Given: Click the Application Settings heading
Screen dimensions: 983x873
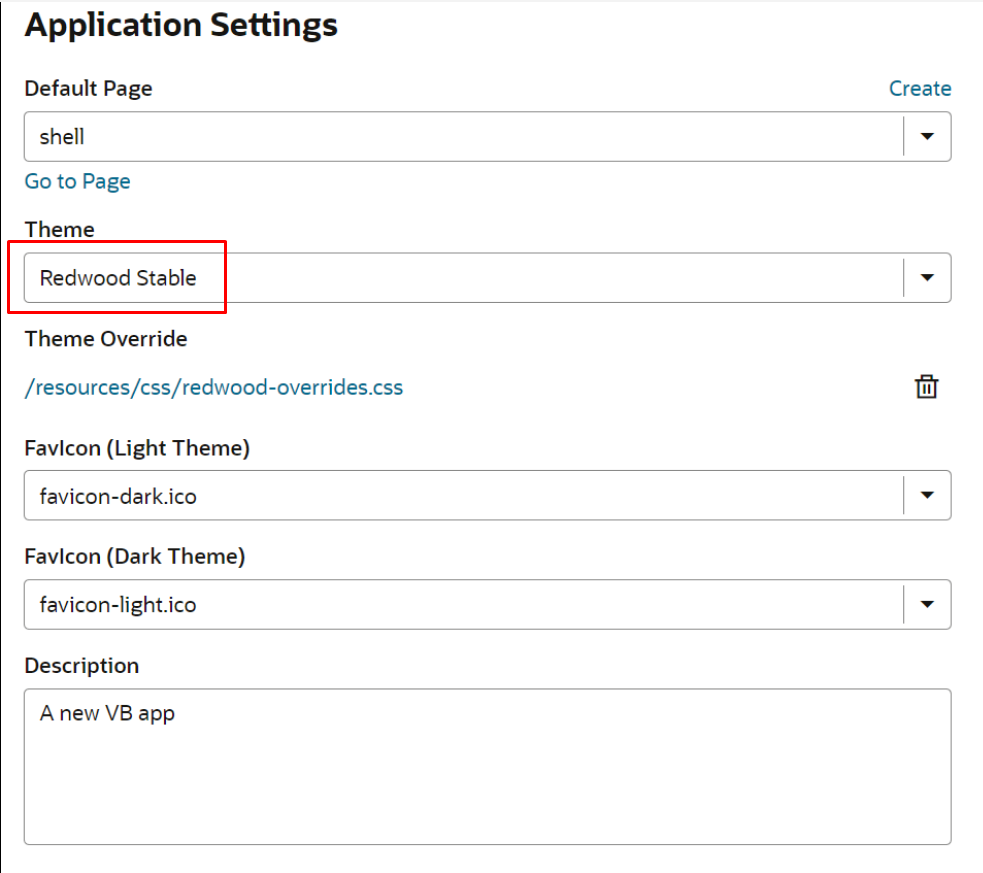Looking at the screenshot, I should pyautogui.click(x=181, y=25).
